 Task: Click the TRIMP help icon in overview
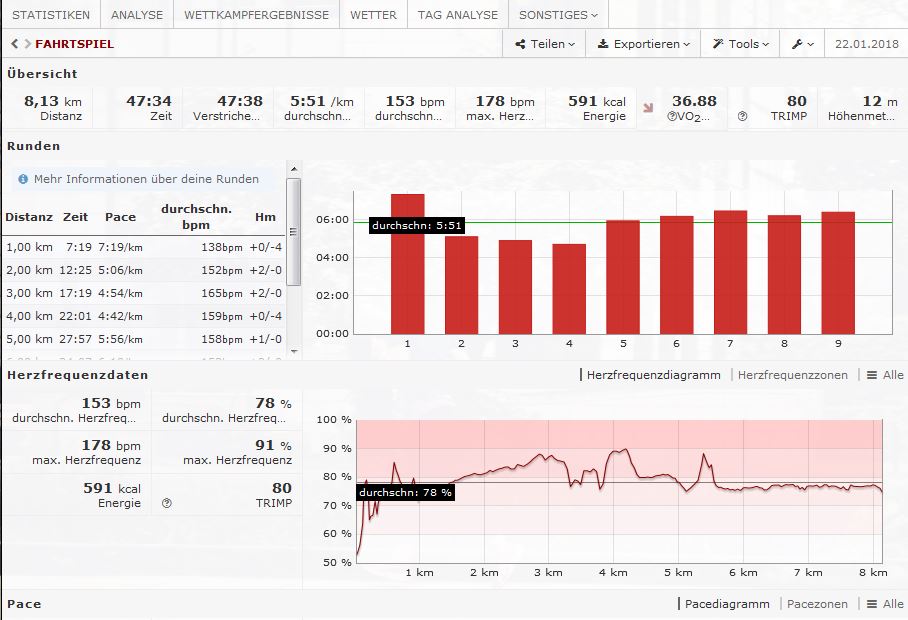point(742,116)
